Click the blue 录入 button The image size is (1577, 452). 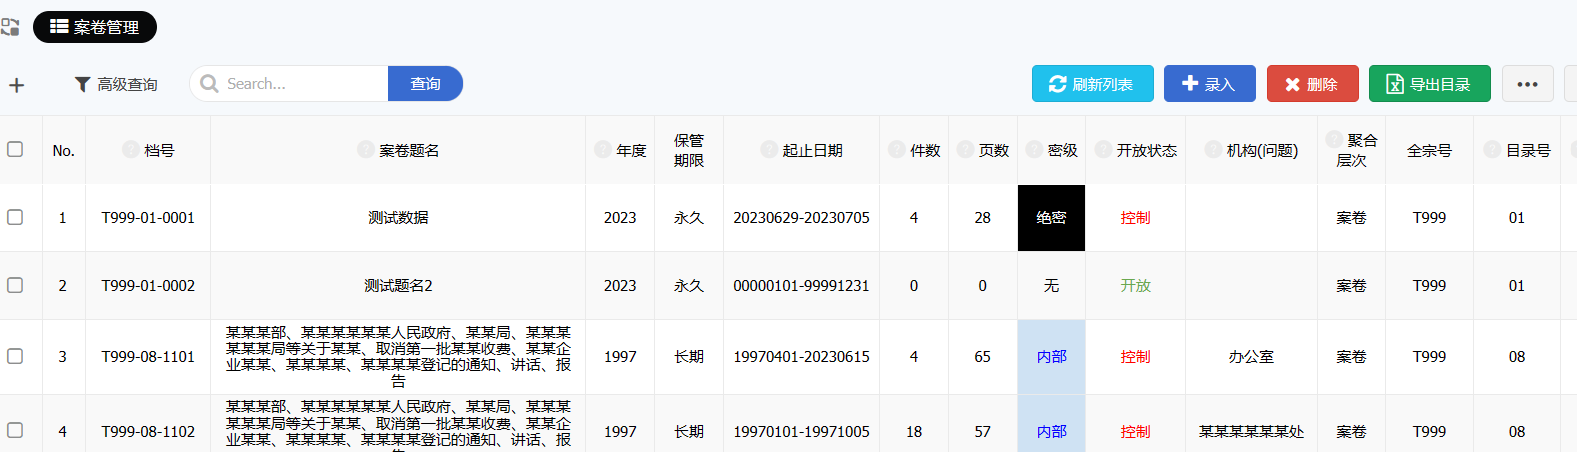(1208, 84)
